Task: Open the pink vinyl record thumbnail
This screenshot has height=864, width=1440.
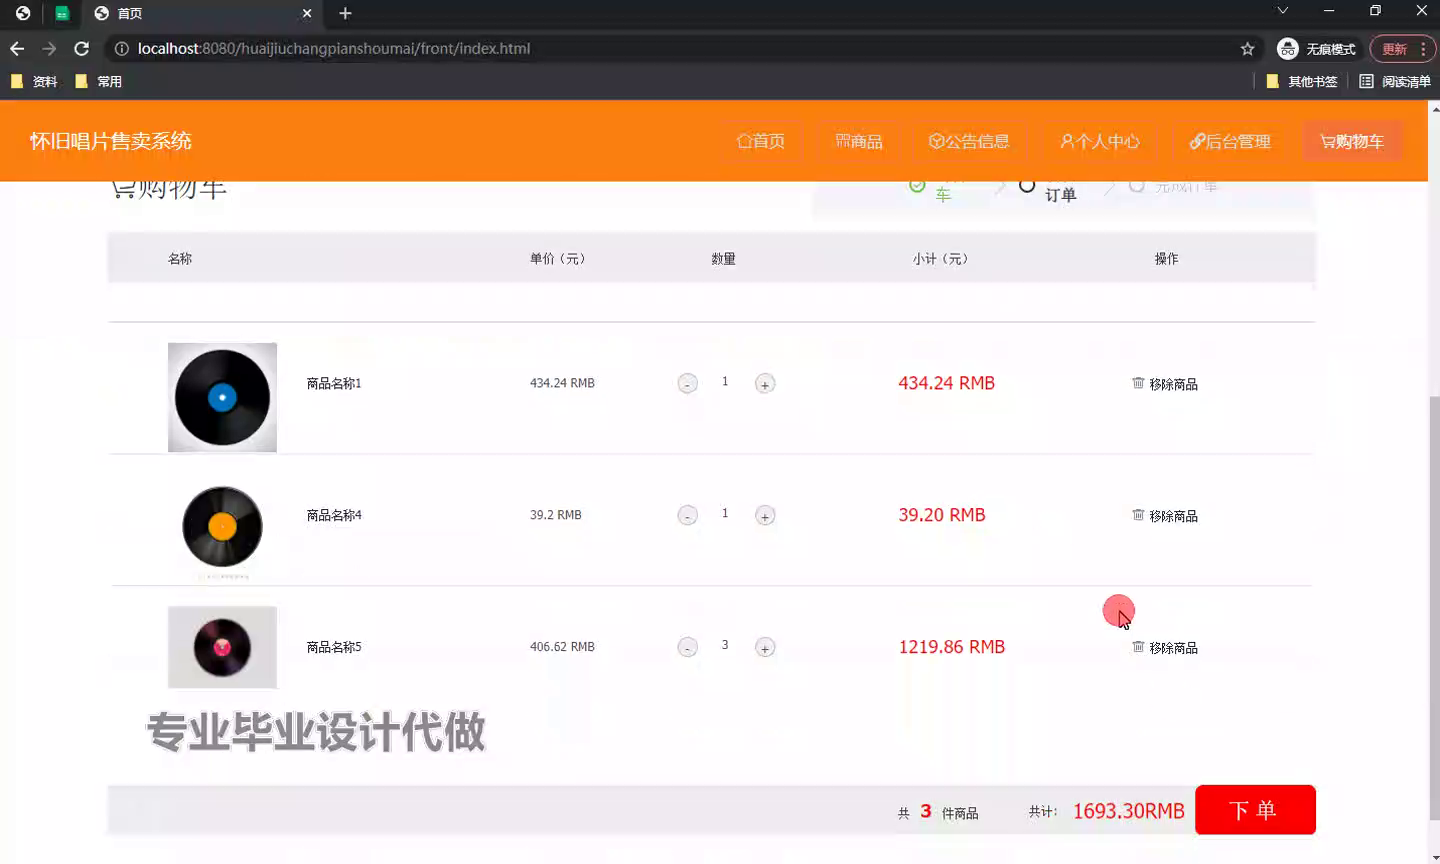Action: (222, 647)
